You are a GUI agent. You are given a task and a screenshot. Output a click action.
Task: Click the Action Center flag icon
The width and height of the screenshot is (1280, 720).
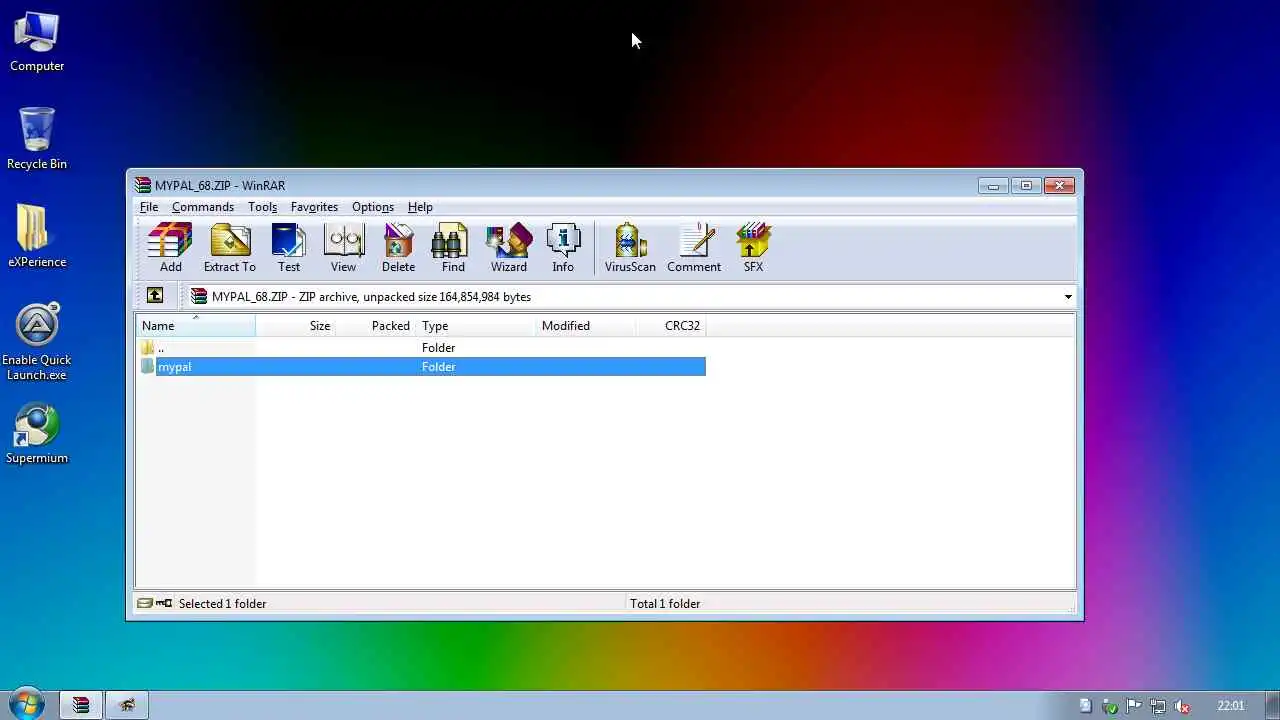1134,706
